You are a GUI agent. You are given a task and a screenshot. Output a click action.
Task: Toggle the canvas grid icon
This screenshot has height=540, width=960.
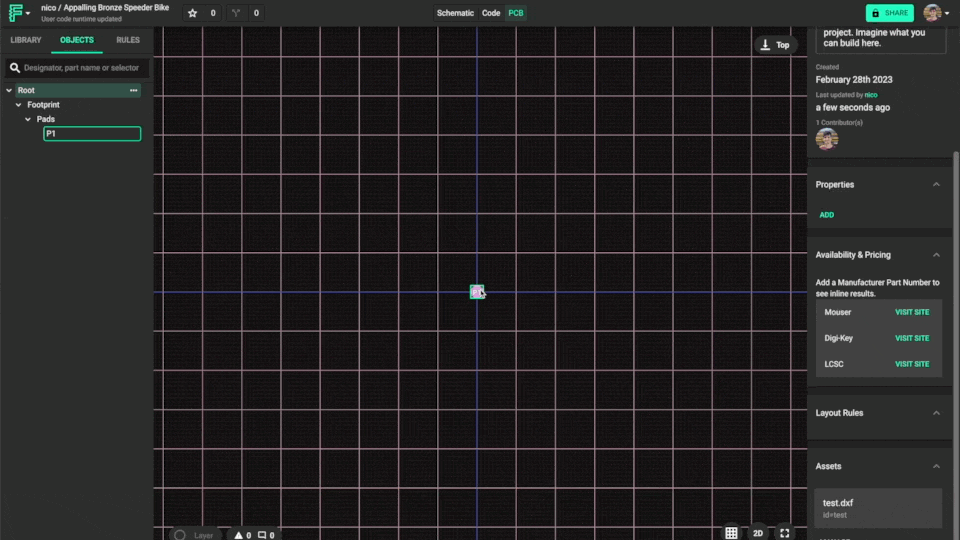click(x=731, y=533)
